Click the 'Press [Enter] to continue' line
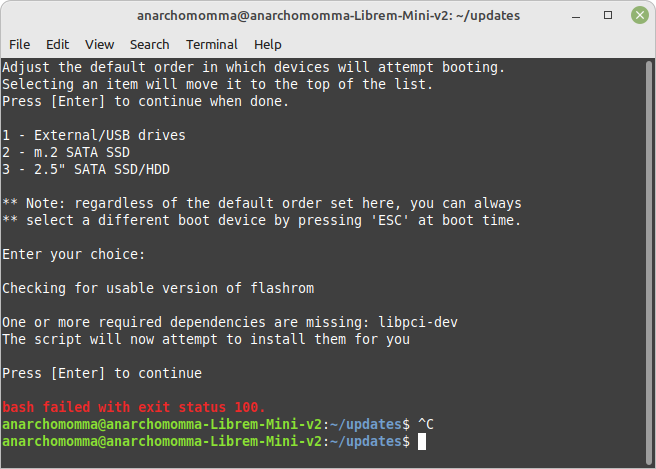Viewport: 656px width, 469px height. coord(102,373)
